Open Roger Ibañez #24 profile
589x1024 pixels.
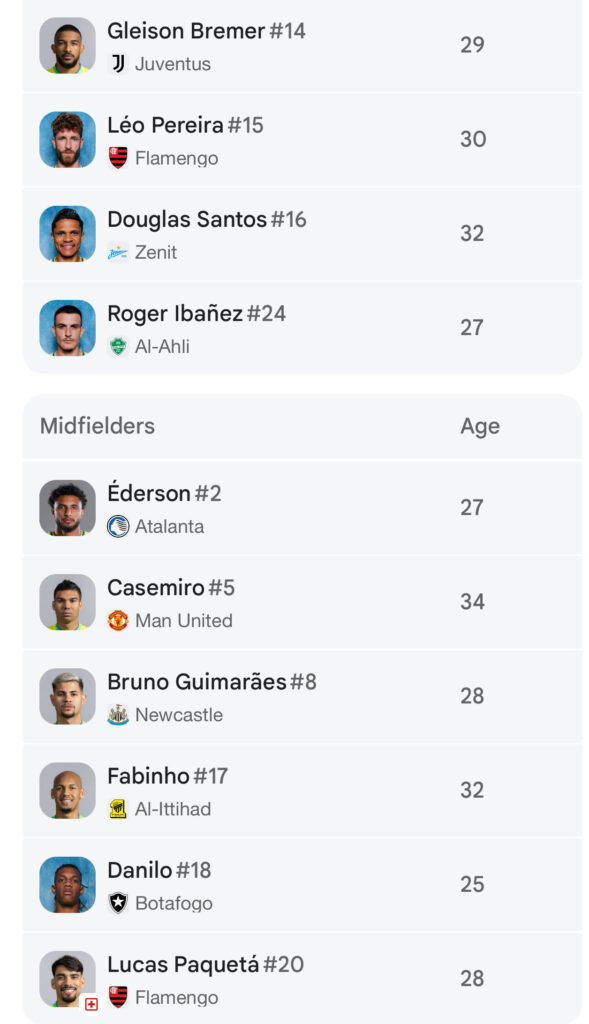pos(302,327)
